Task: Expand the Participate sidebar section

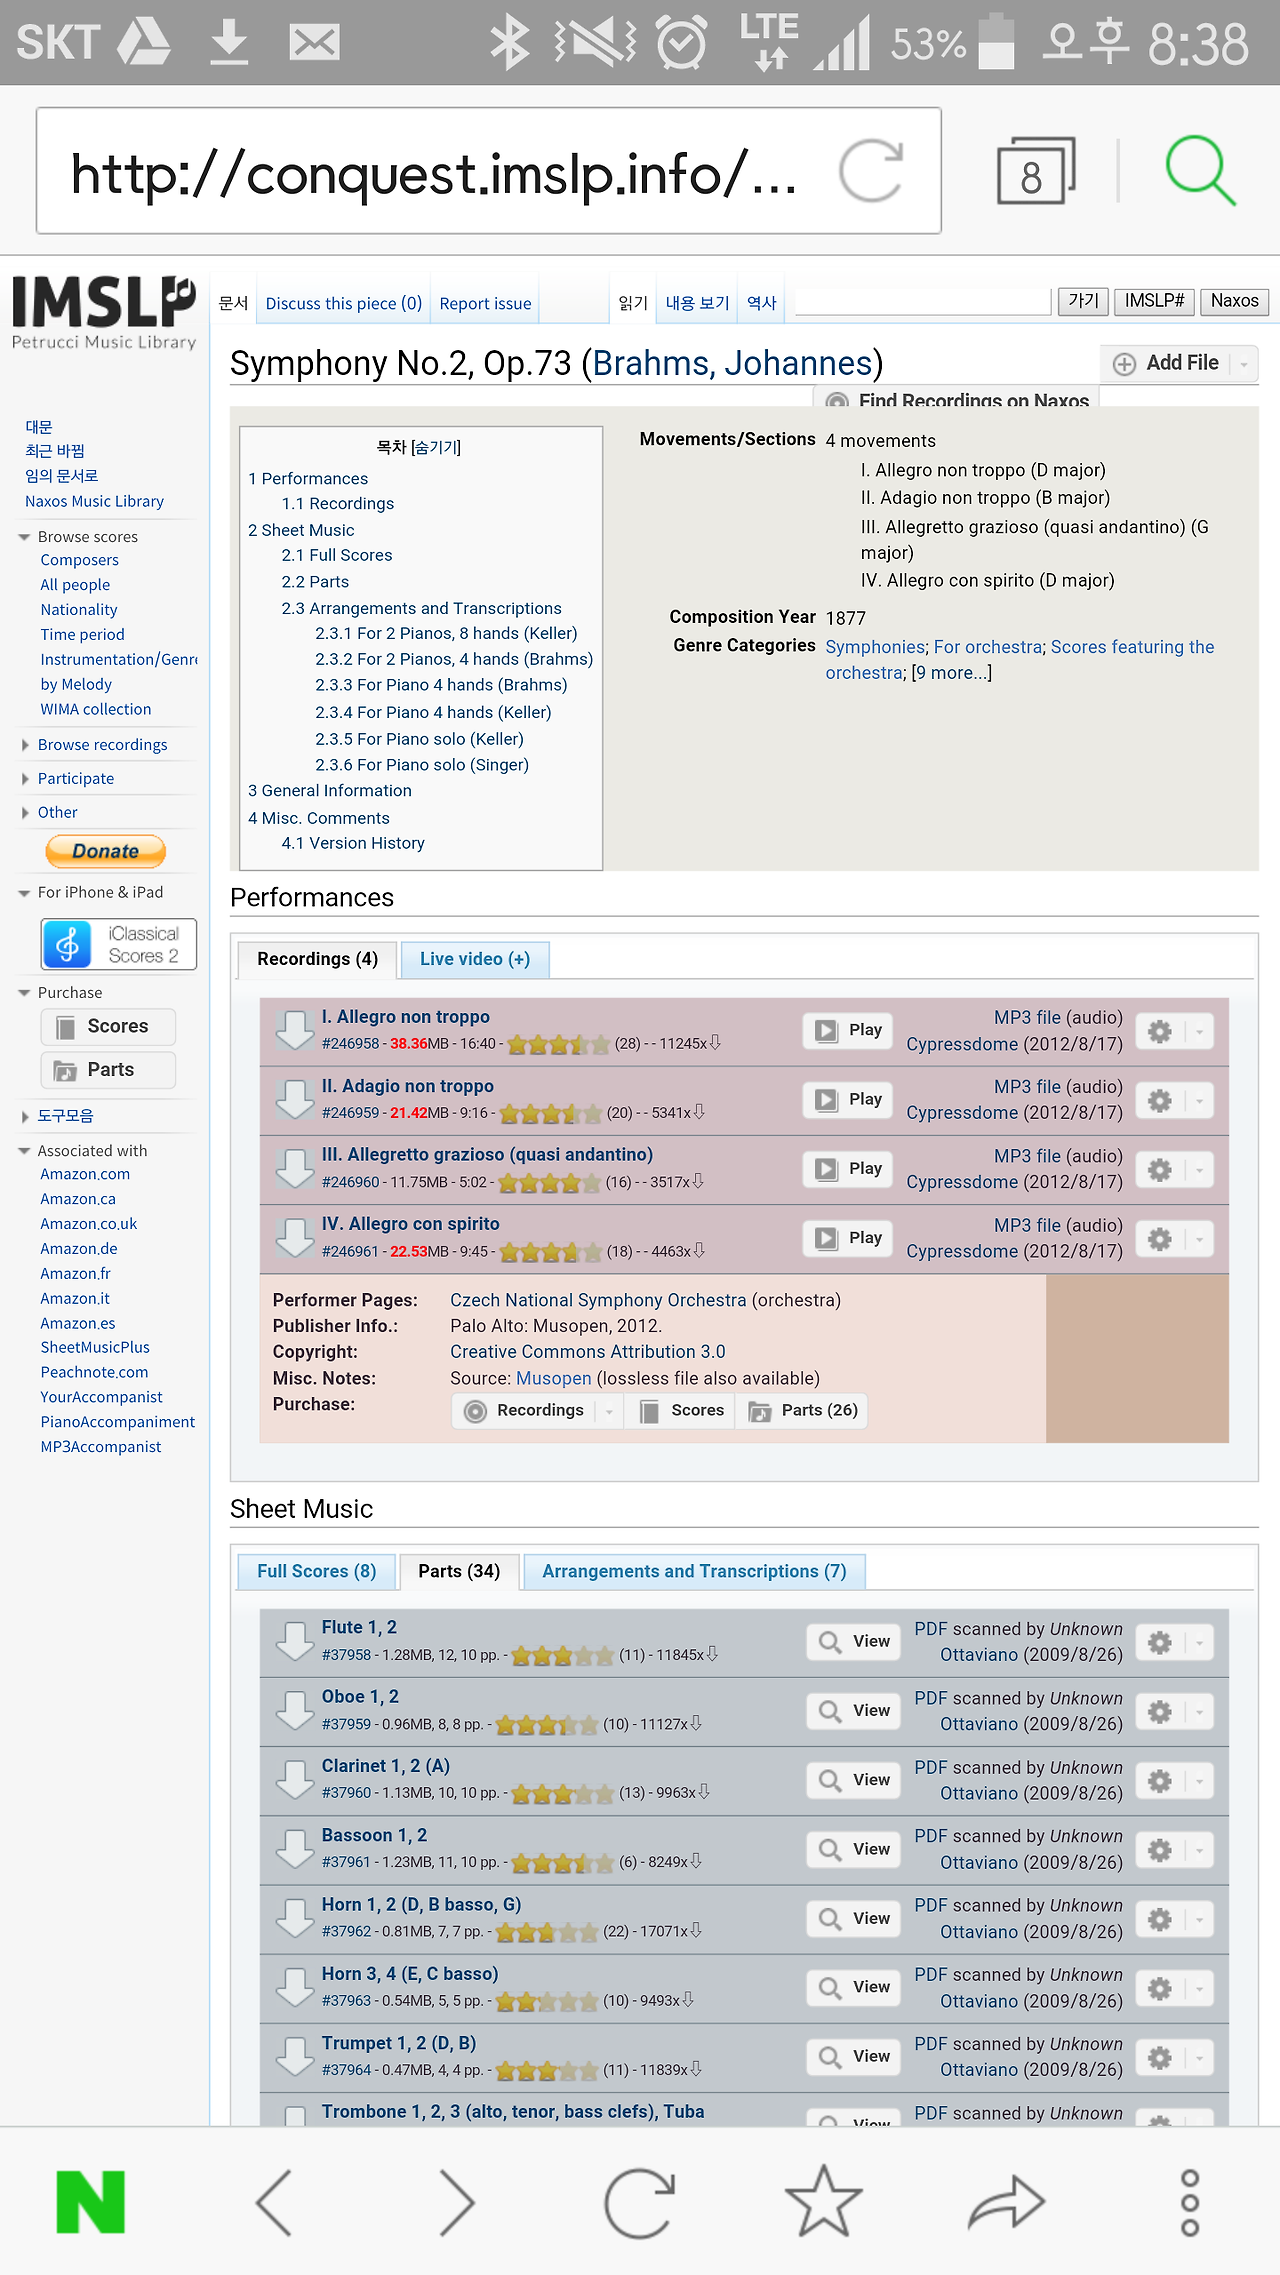Action: [x=24, y=779]
